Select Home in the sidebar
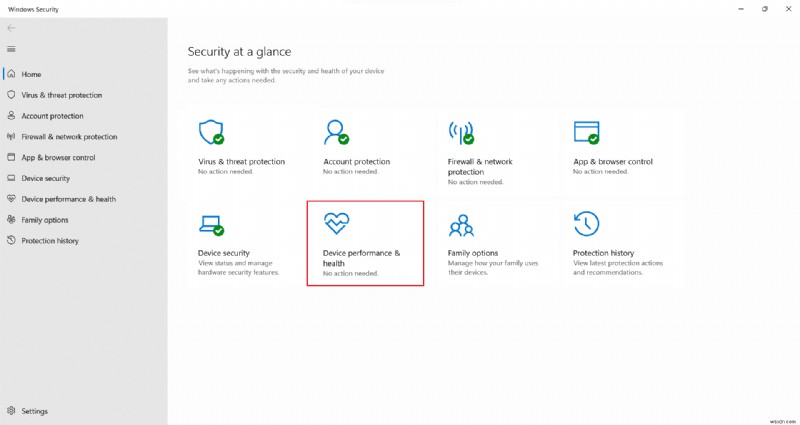This screenshot has width=800, height=425. [x=31, y=74]
